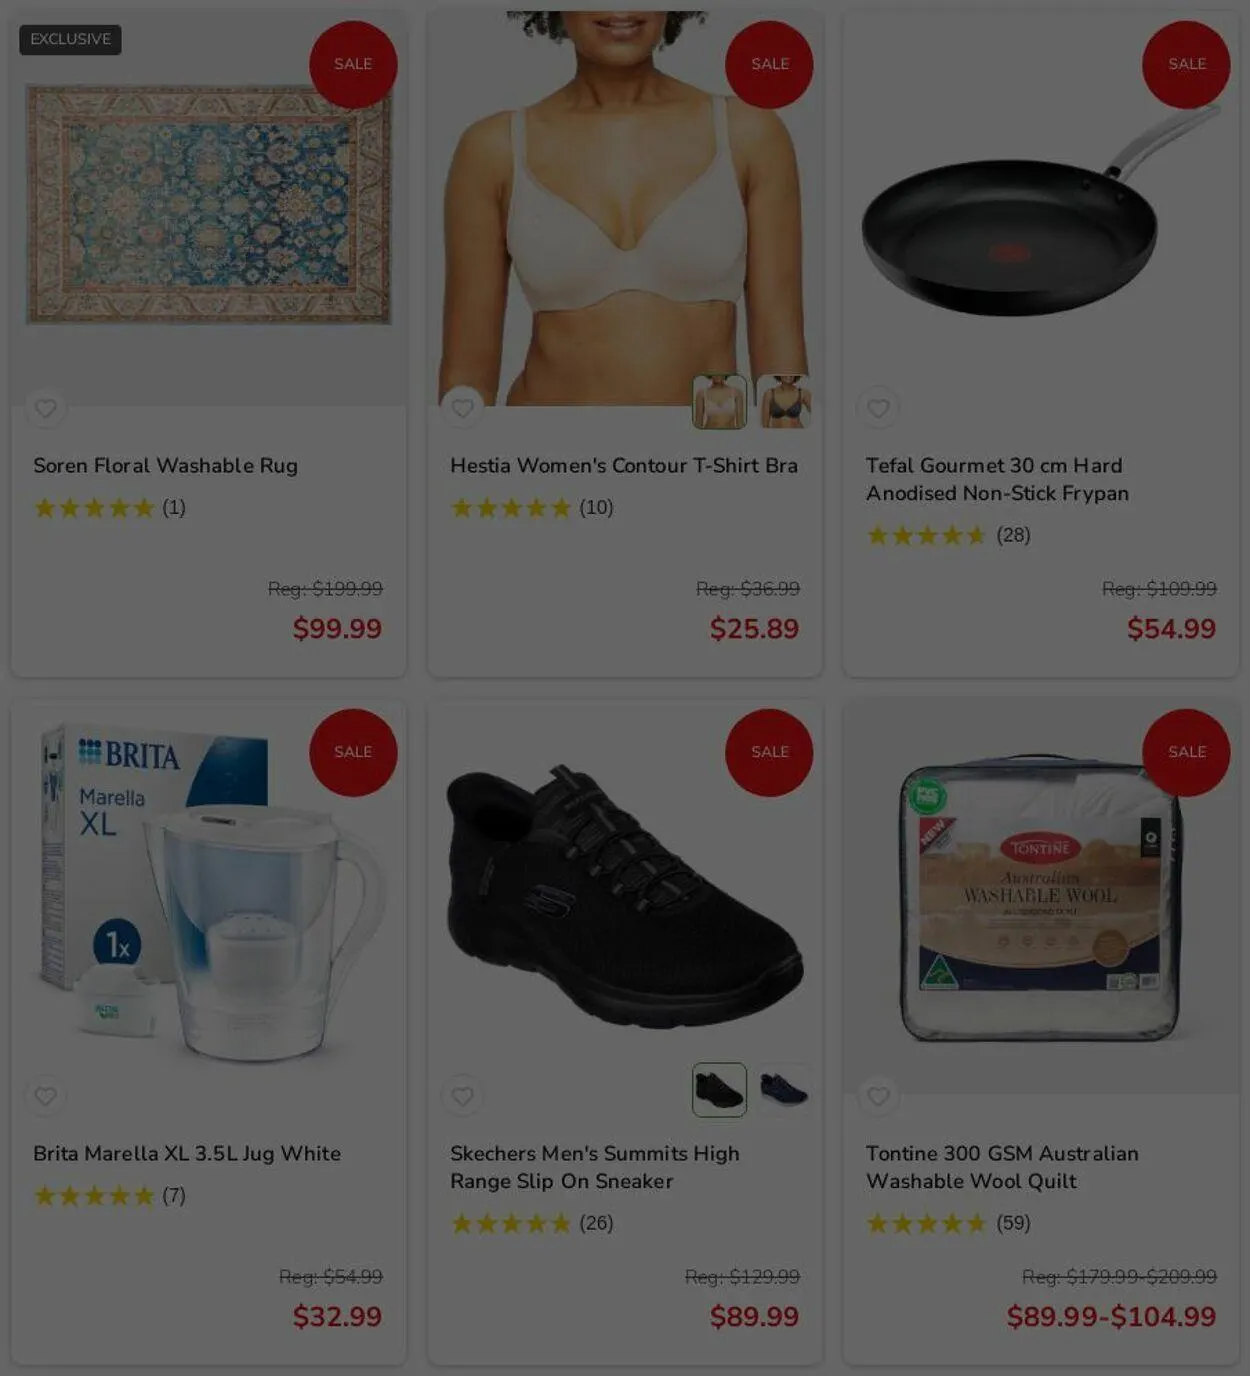This screenshot has height=1376, width=1250.
Task: Click the heart icon on Tefal Frypan
Action: (x=878, y=408)
